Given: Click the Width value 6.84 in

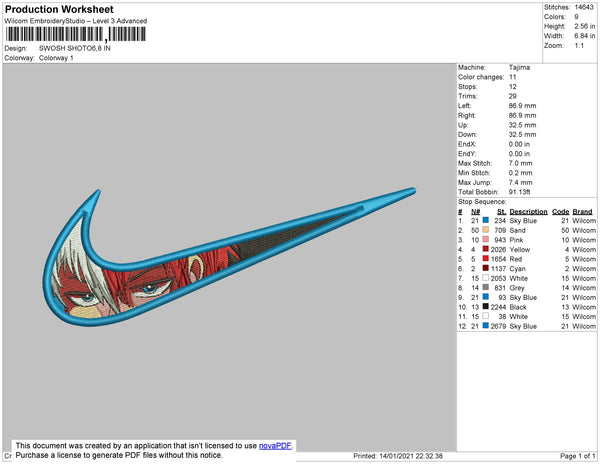Looking at the screenshot, I should (x=584, y=36).
